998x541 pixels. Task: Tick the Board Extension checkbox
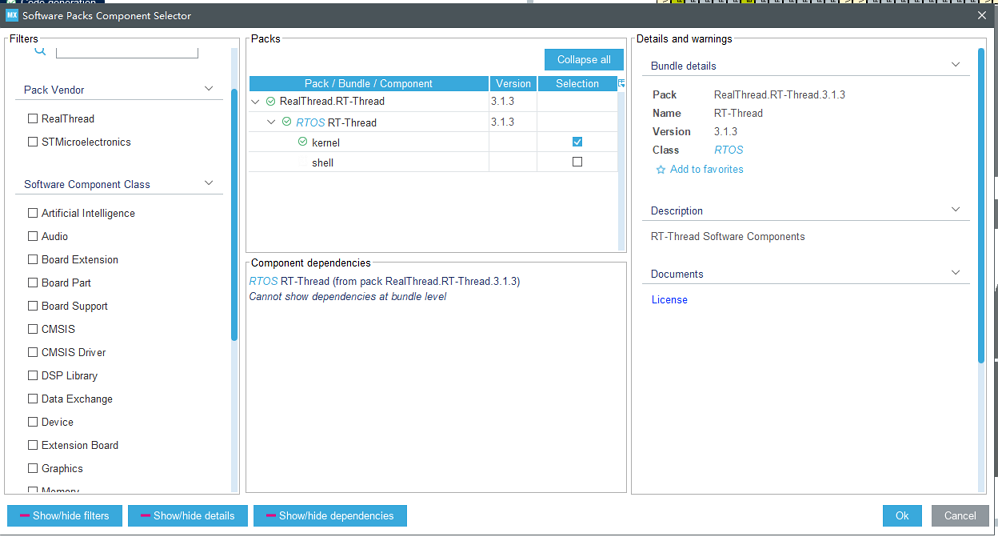click(33, 260)
